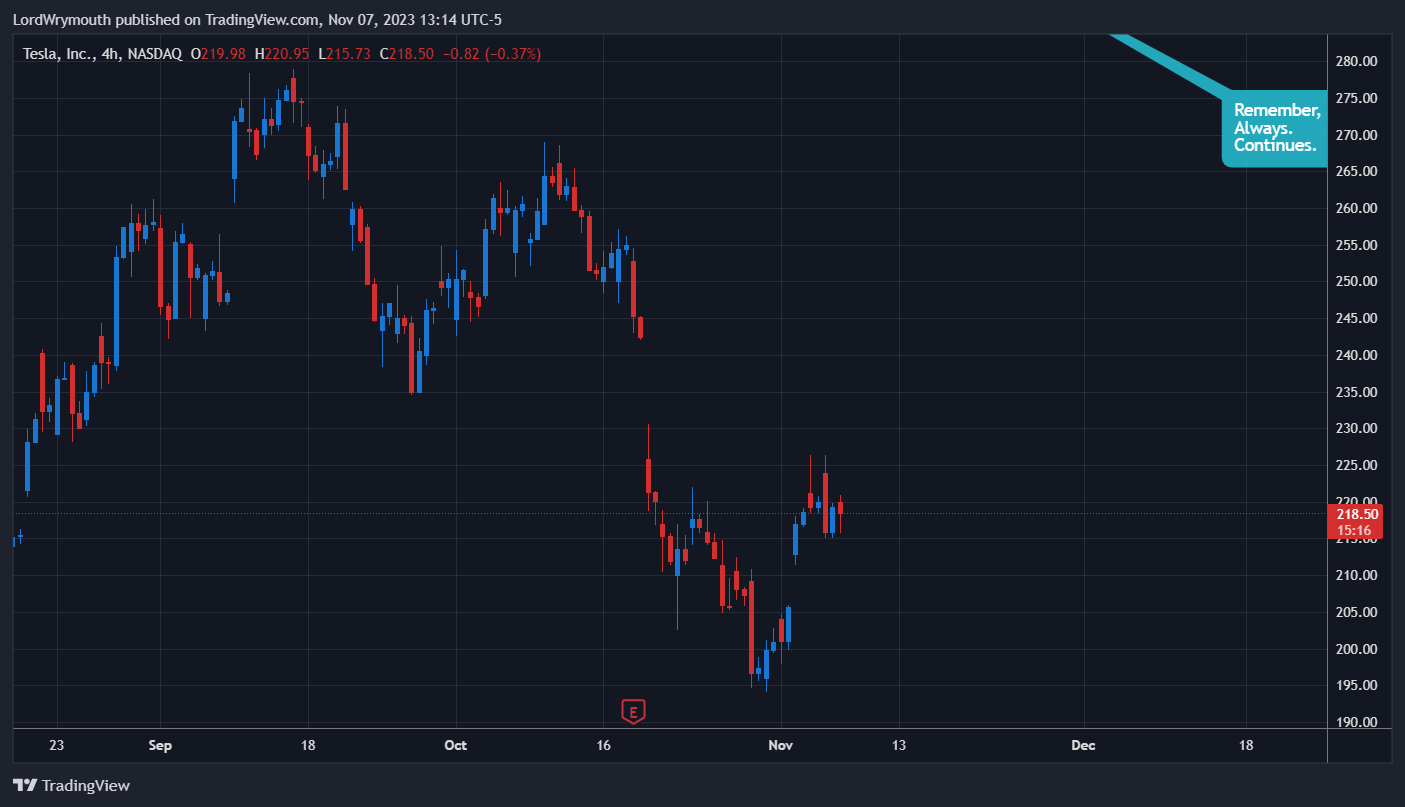This screenshot has height=807, width=1405.
Task: Click the '23' date label on time axis
Action: (x=56, y=745)
